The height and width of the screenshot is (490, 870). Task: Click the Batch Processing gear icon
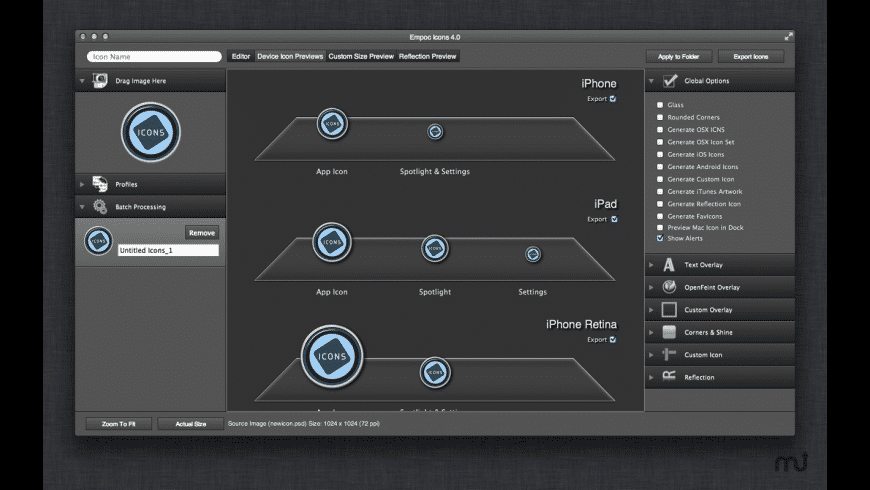point(100,207)
